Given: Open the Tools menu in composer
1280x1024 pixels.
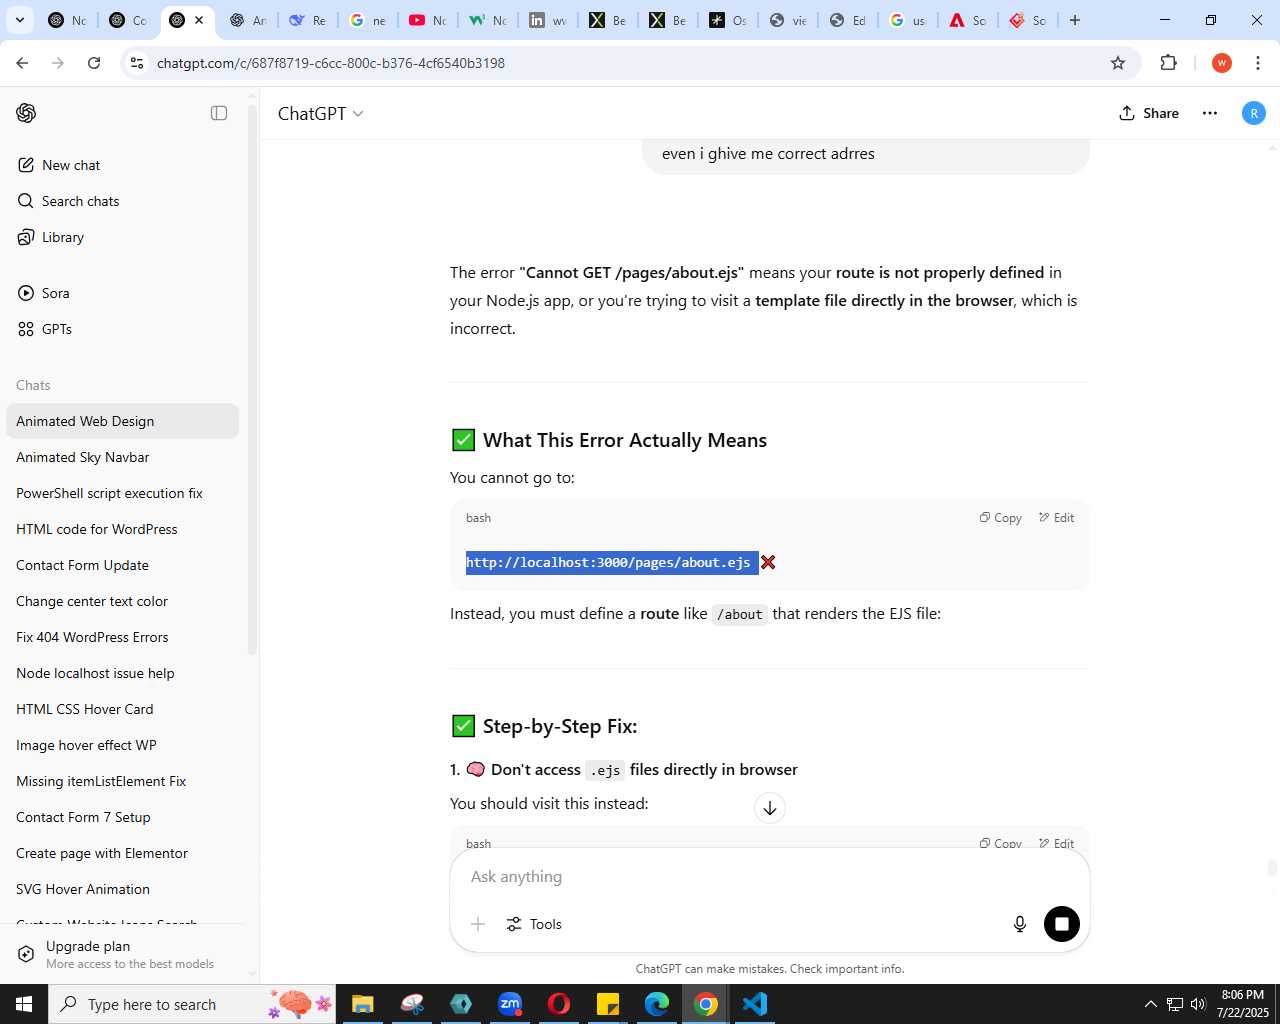Looking at the screenshot, I should (534, 924).
